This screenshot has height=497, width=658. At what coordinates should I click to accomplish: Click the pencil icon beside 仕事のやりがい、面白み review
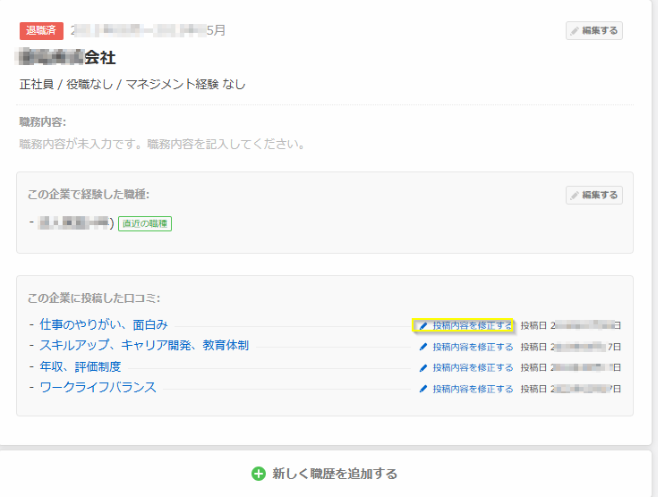423,326
